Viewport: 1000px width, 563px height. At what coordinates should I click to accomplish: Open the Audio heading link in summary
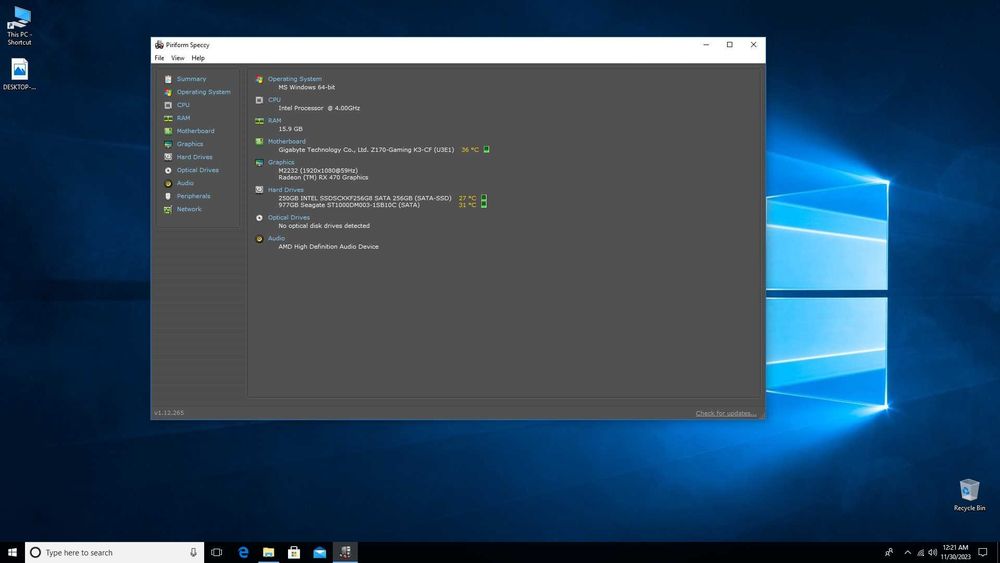coord(276,238)
